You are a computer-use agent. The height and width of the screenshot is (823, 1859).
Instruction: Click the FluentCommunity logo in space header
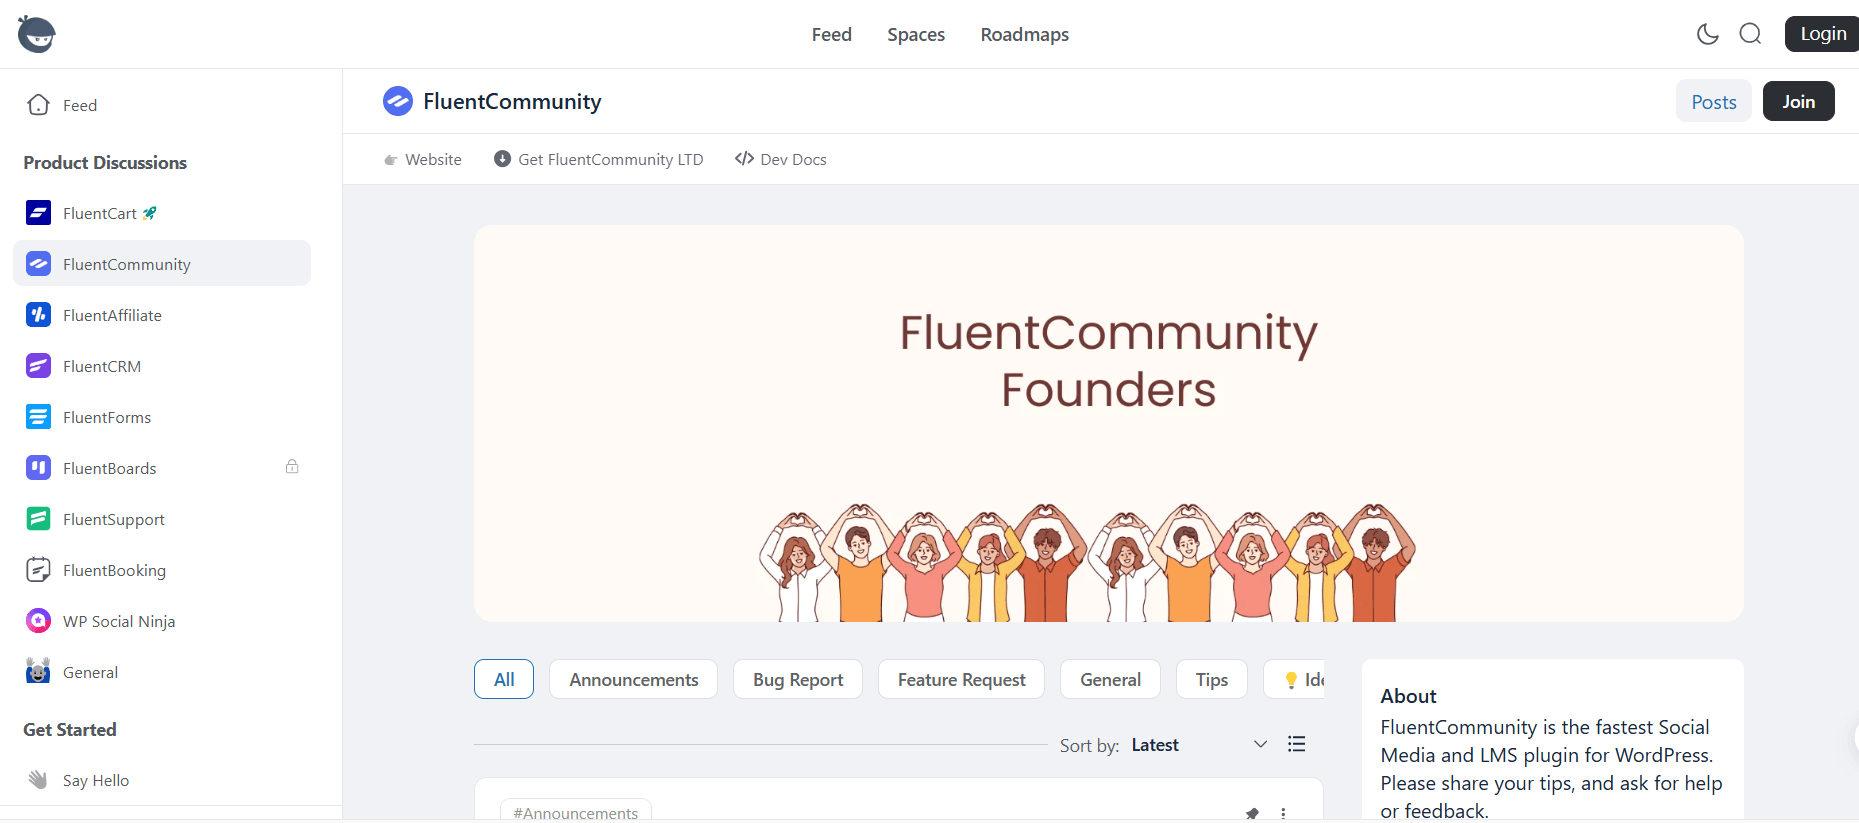[x=398, y=101]
